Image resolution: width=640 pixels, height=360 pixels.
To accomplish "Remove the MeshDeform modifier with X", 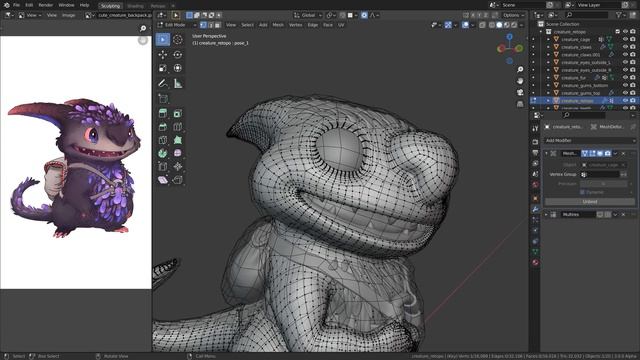I will coord(623,153).
